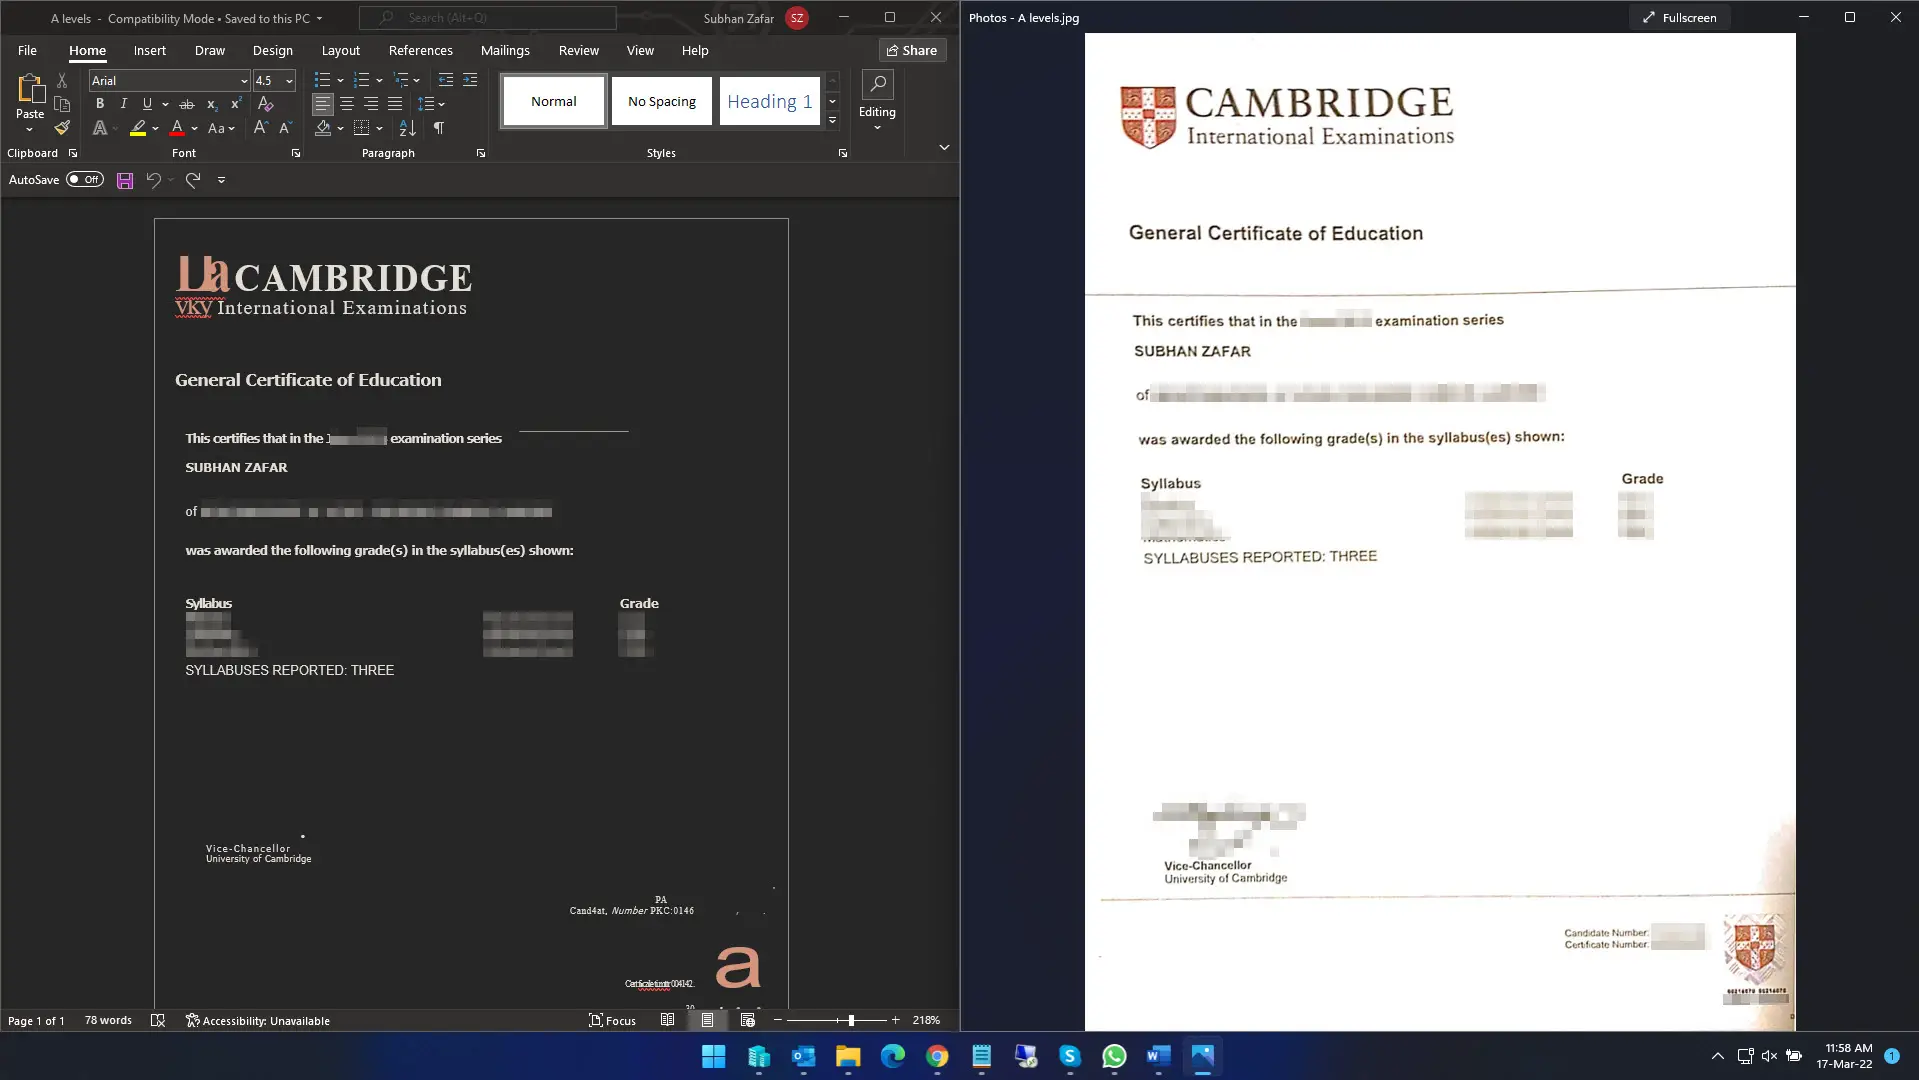Screen dimensions: 1919x1080
Task: Toggle Underline formatting
Action: pyautogui.click(x=147, y=104)
